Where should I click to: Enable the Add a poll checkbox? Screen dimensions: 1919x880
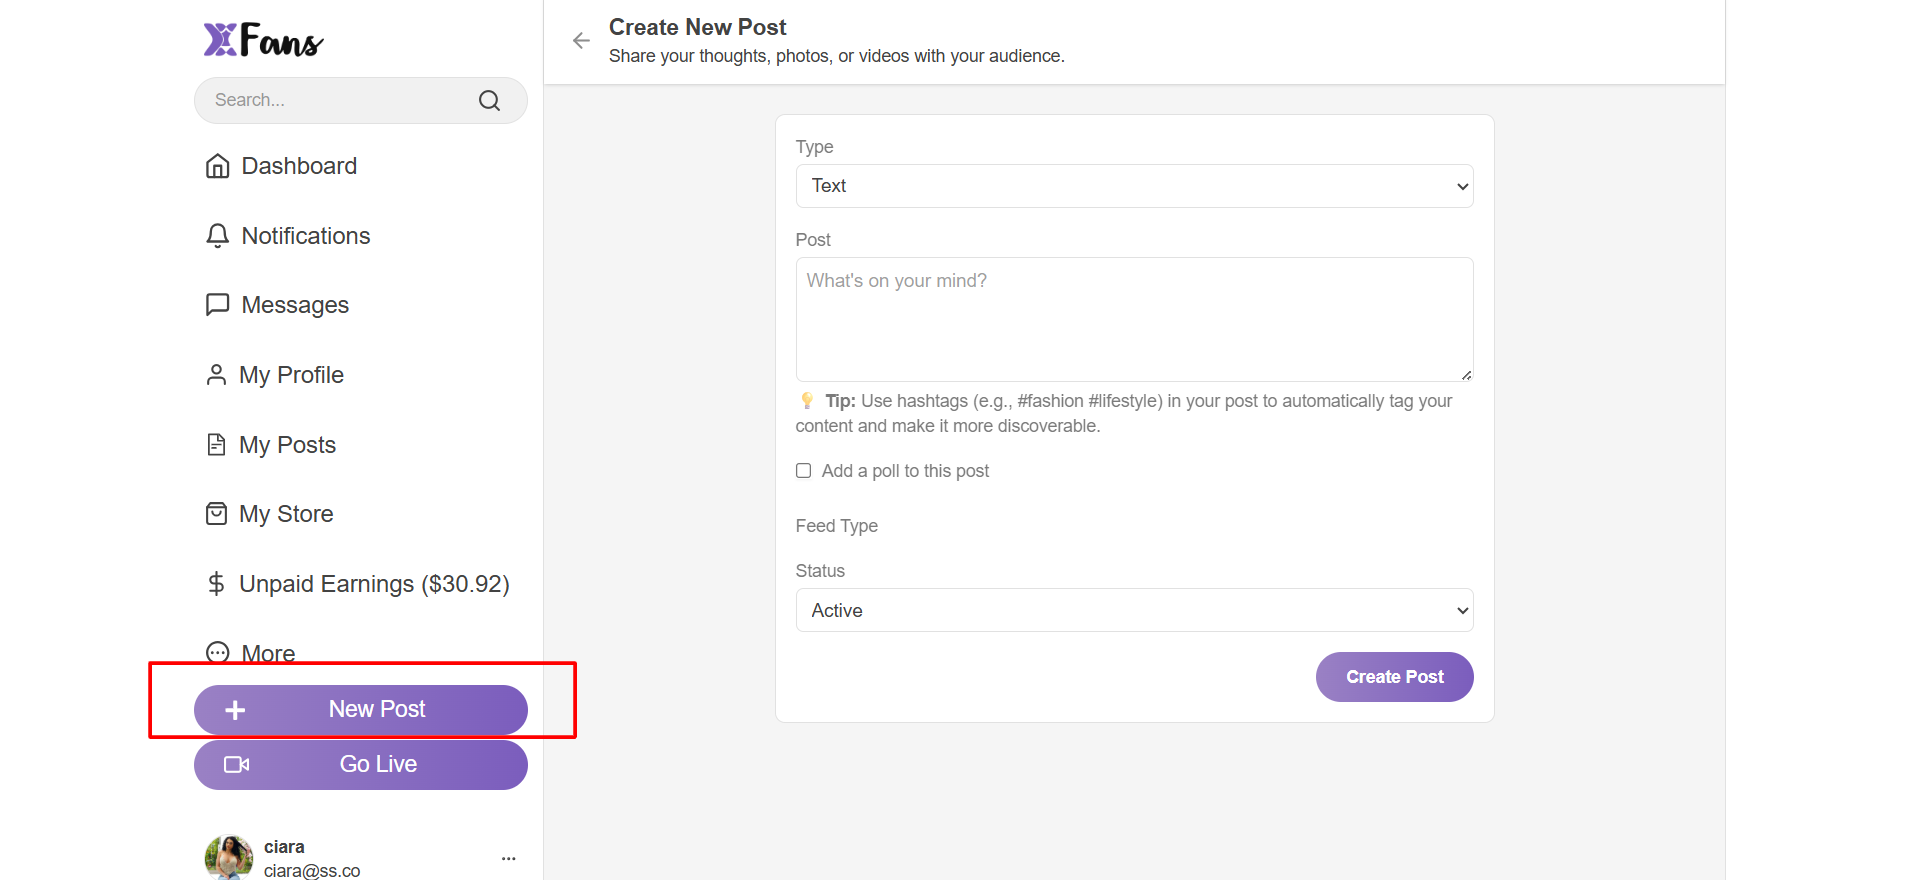pyautogui.click(x=803, y=471)
